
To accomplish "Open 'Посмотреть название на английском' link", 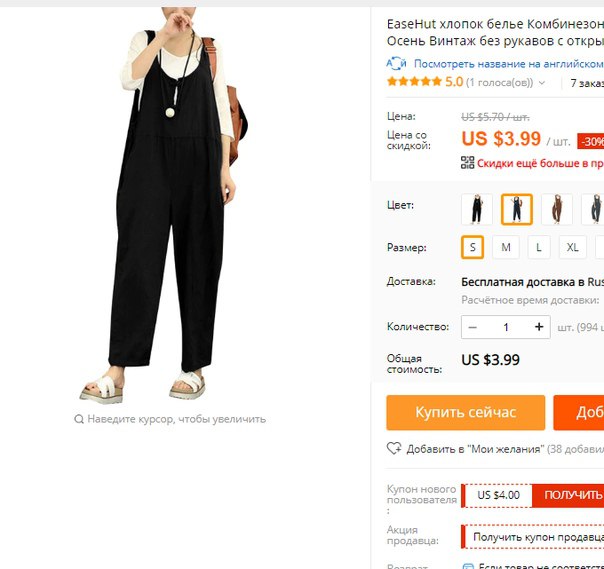I will (508, 64).
